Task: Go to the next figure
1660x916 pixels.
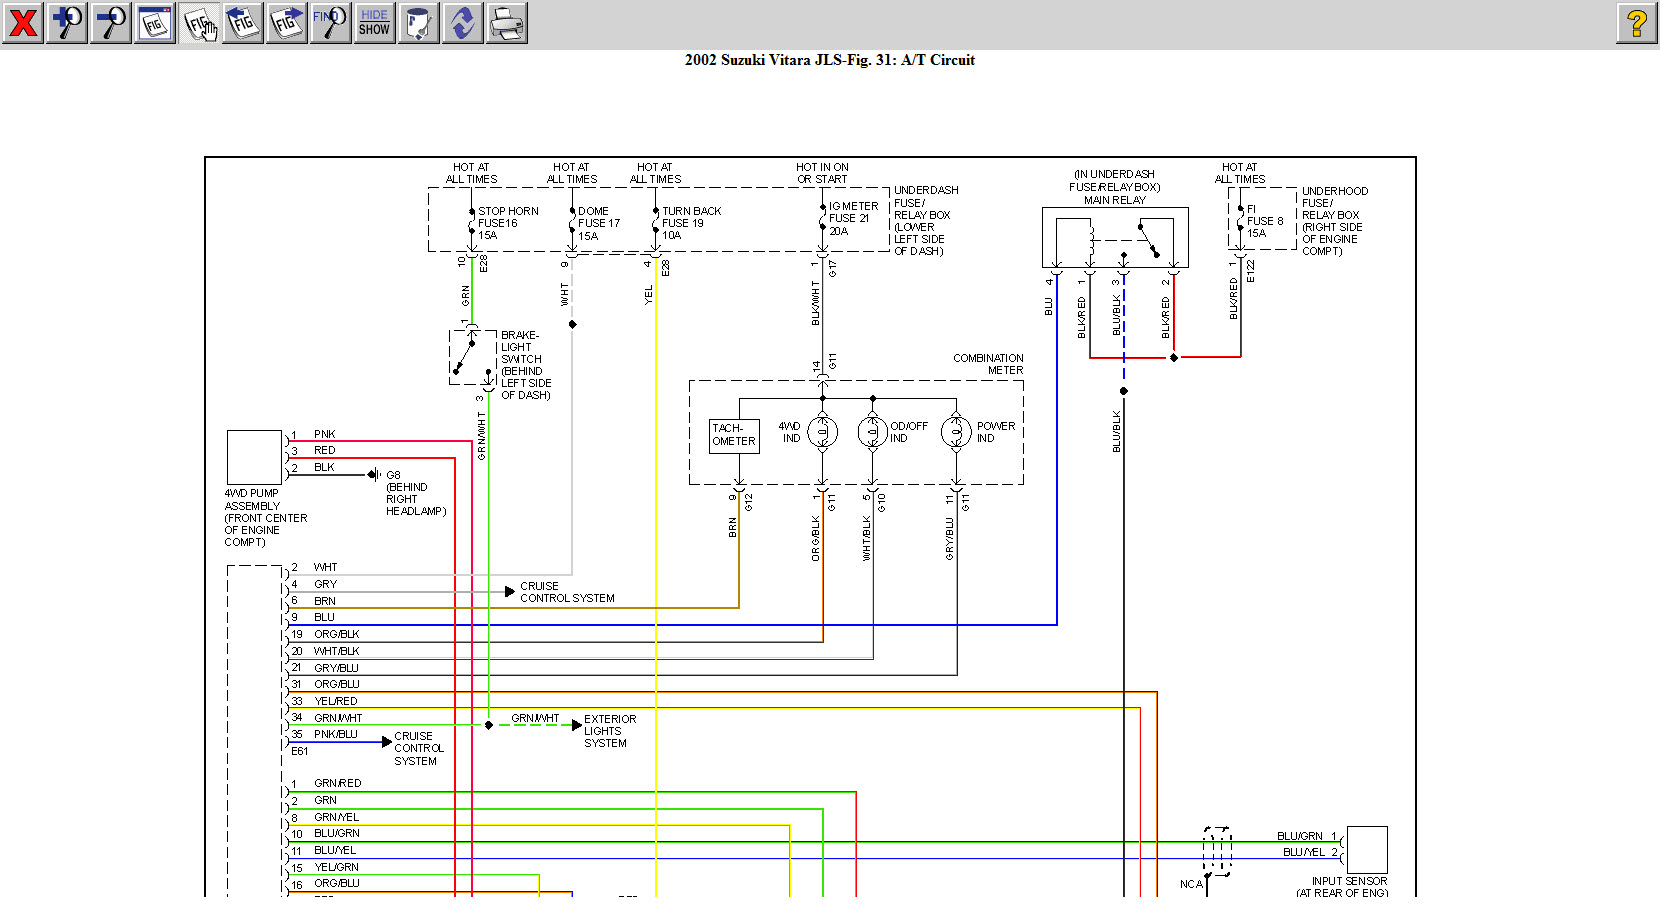Action: 286,22
